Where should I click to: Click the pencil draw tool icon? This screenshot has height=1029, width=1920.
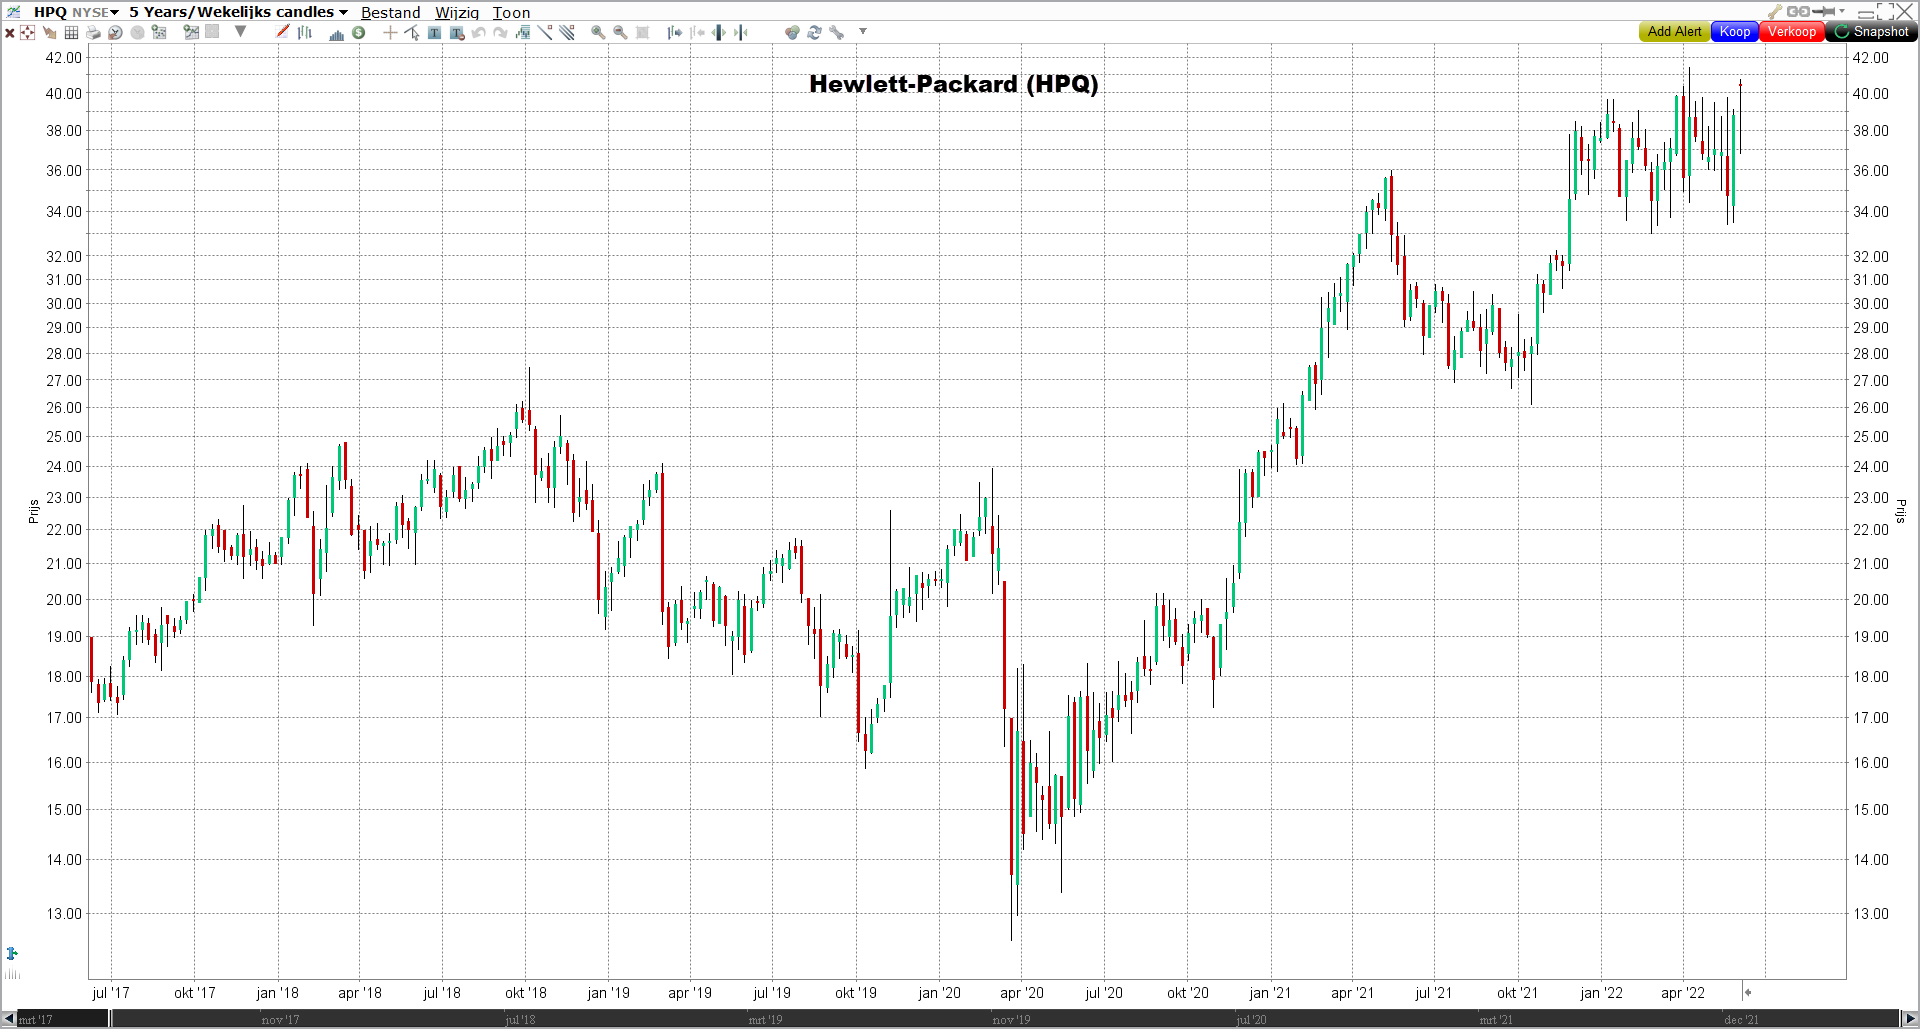click(x=283, y=32)
